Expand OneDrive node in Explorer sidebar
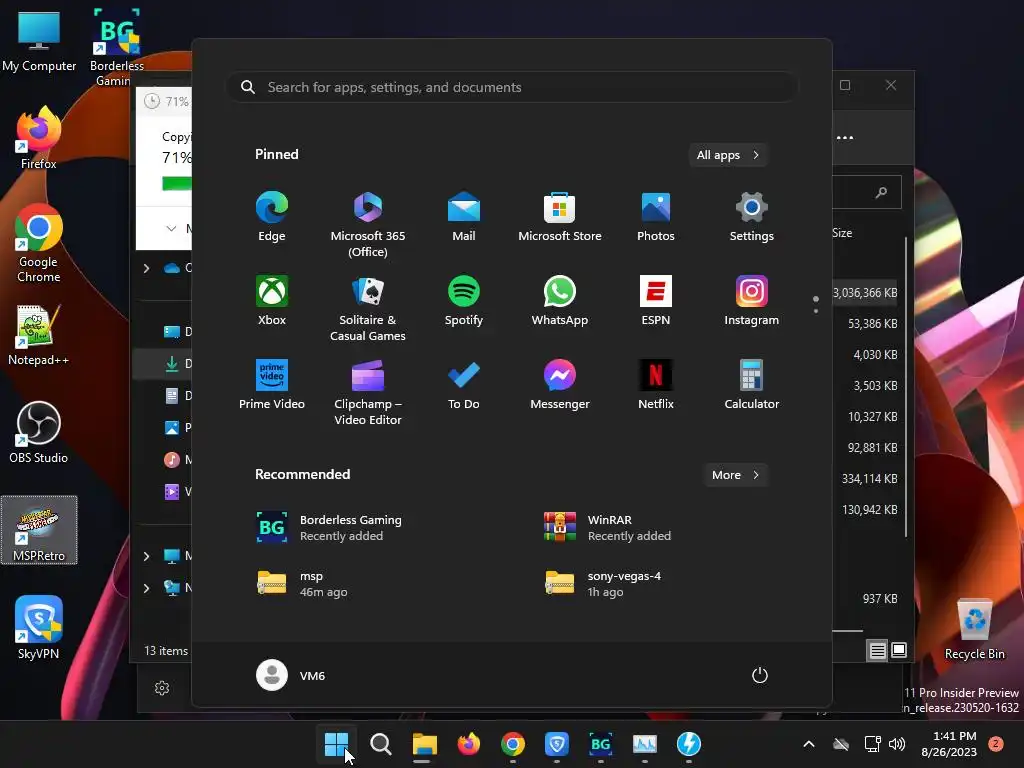 pos(146,268)
